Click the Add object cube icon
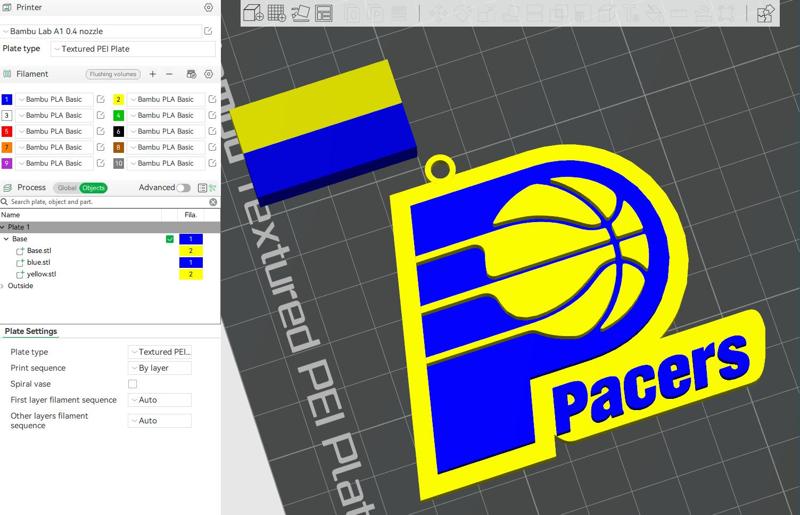This screenshot has width=800, height=515. tap(253, 13)
